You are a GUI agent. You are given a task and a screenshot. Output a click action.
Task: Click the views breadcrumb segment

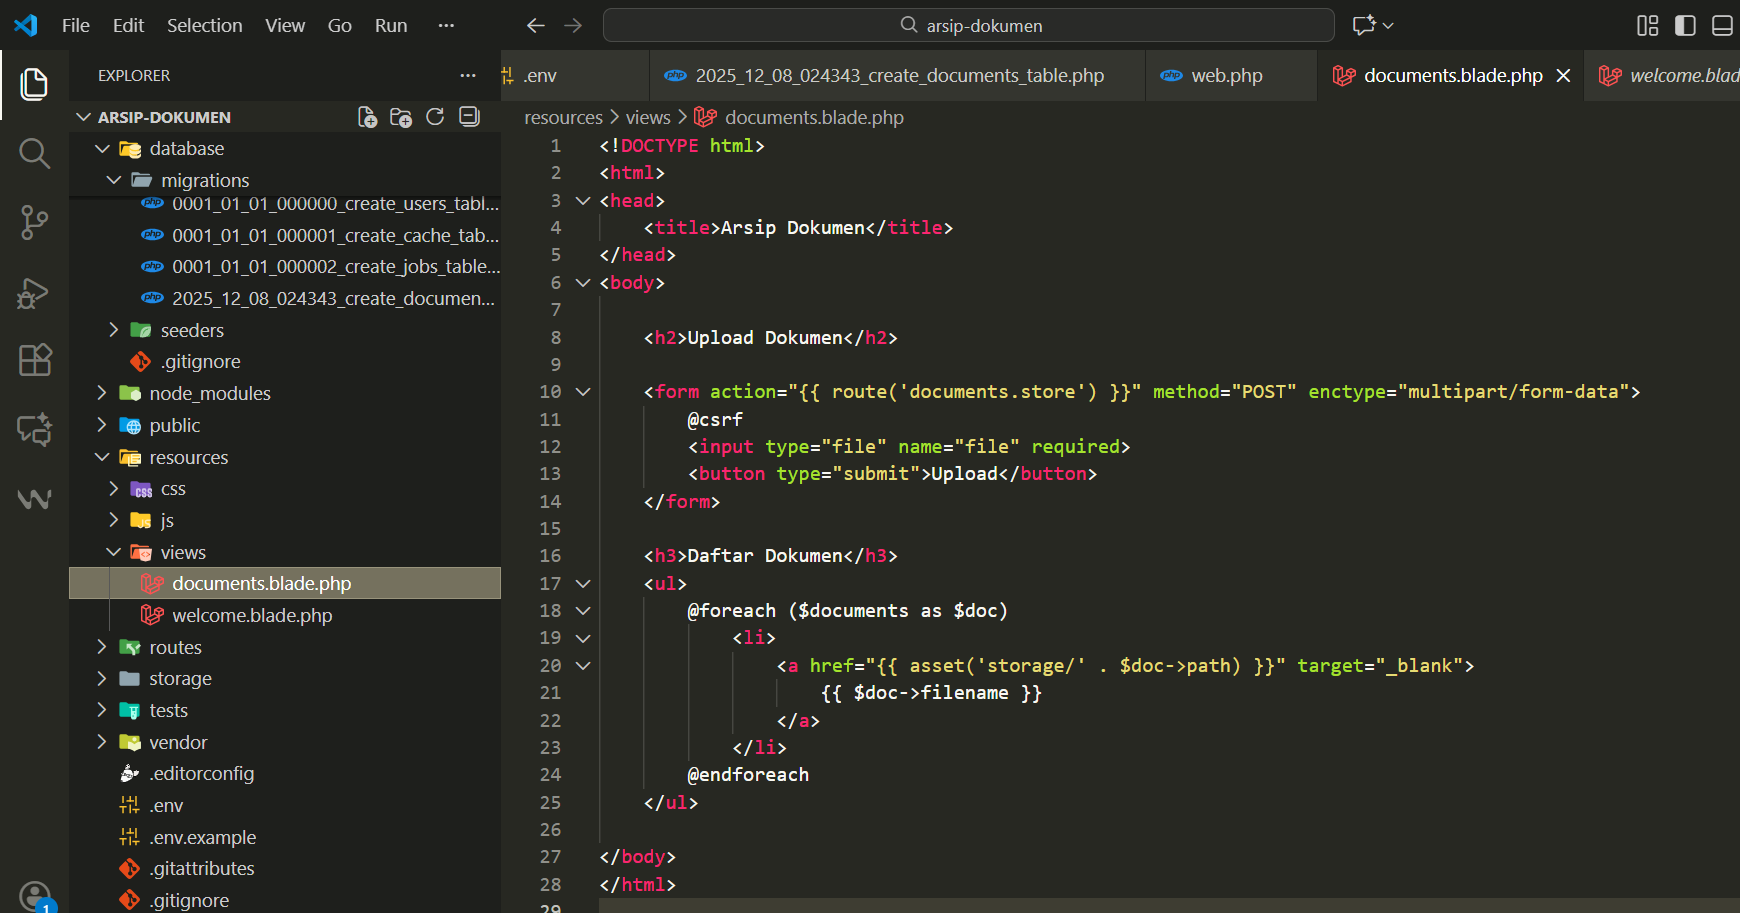tap(648, 117)
